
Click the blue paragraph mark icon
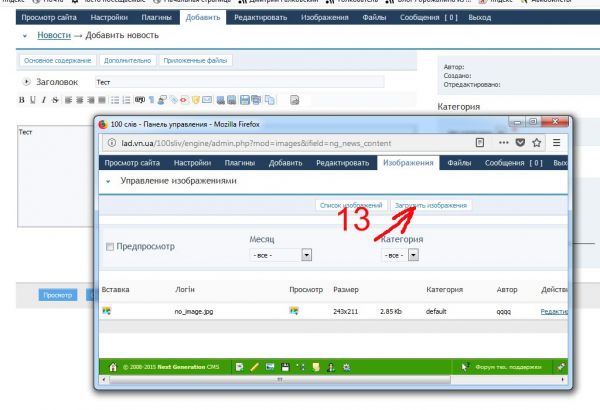(x=152, y=100)
